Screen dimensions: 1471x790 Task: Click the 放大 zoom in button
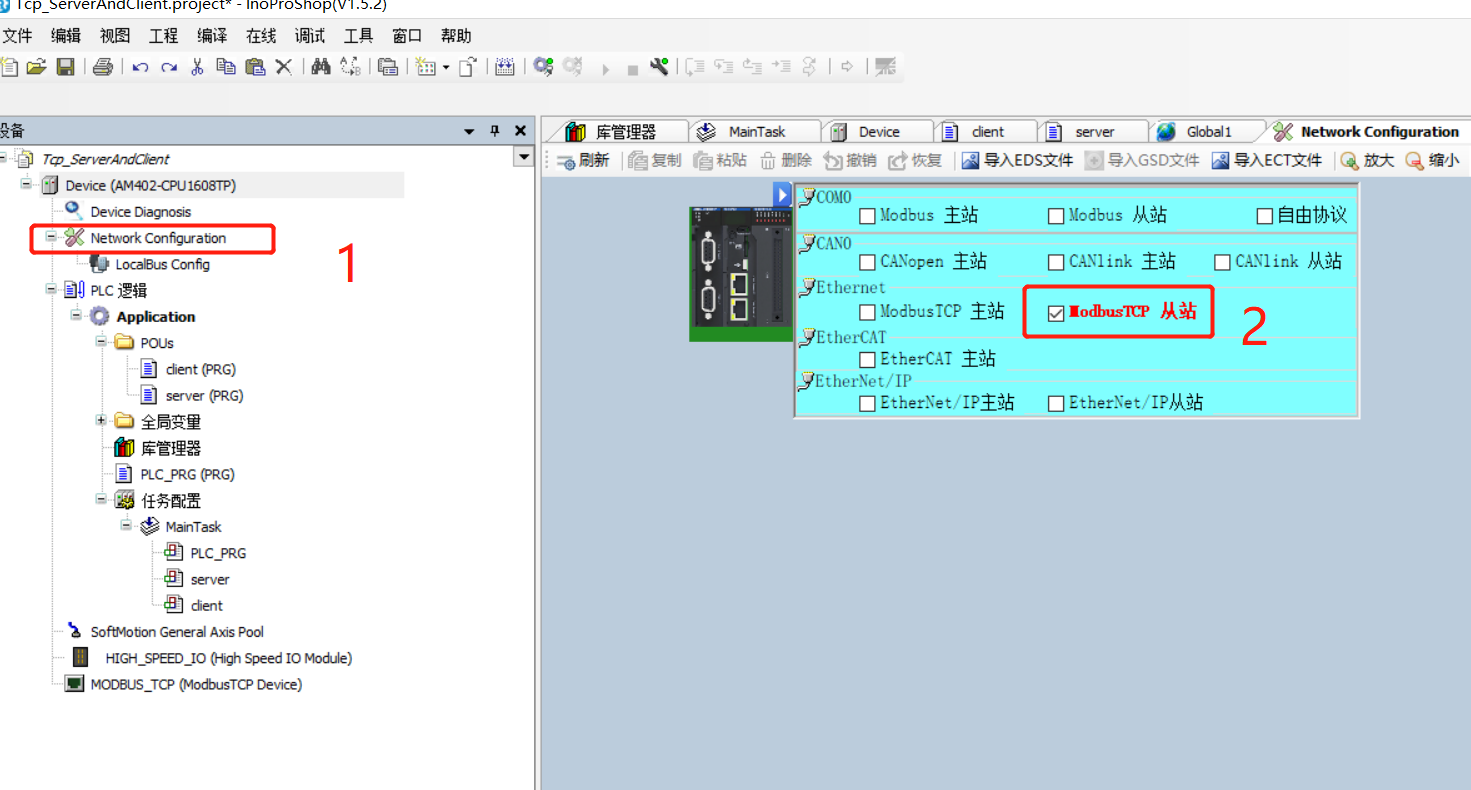pyautogui.click(x=1368, y=160)
